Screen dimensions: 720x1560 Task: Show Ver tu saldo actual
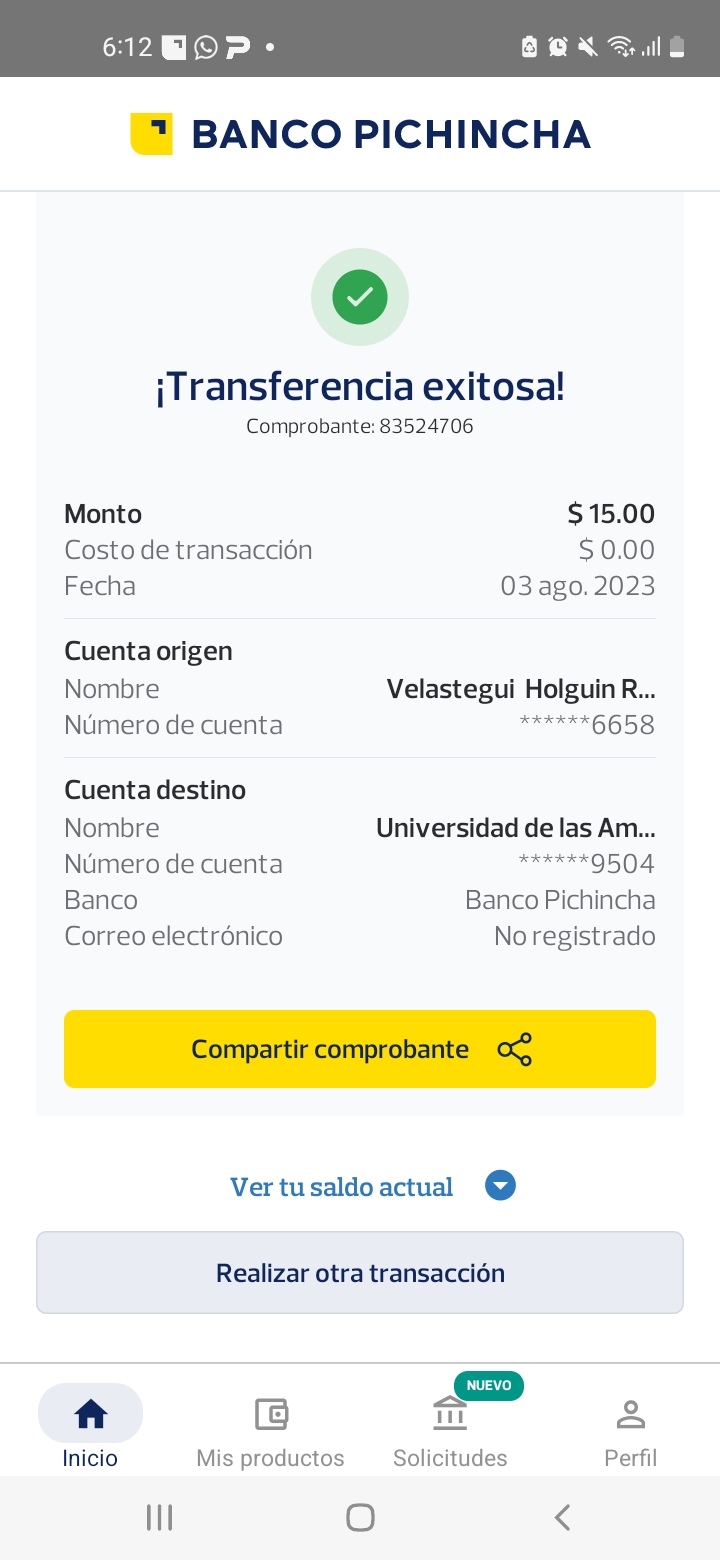pyautogui.click(x=342, y=1187)
